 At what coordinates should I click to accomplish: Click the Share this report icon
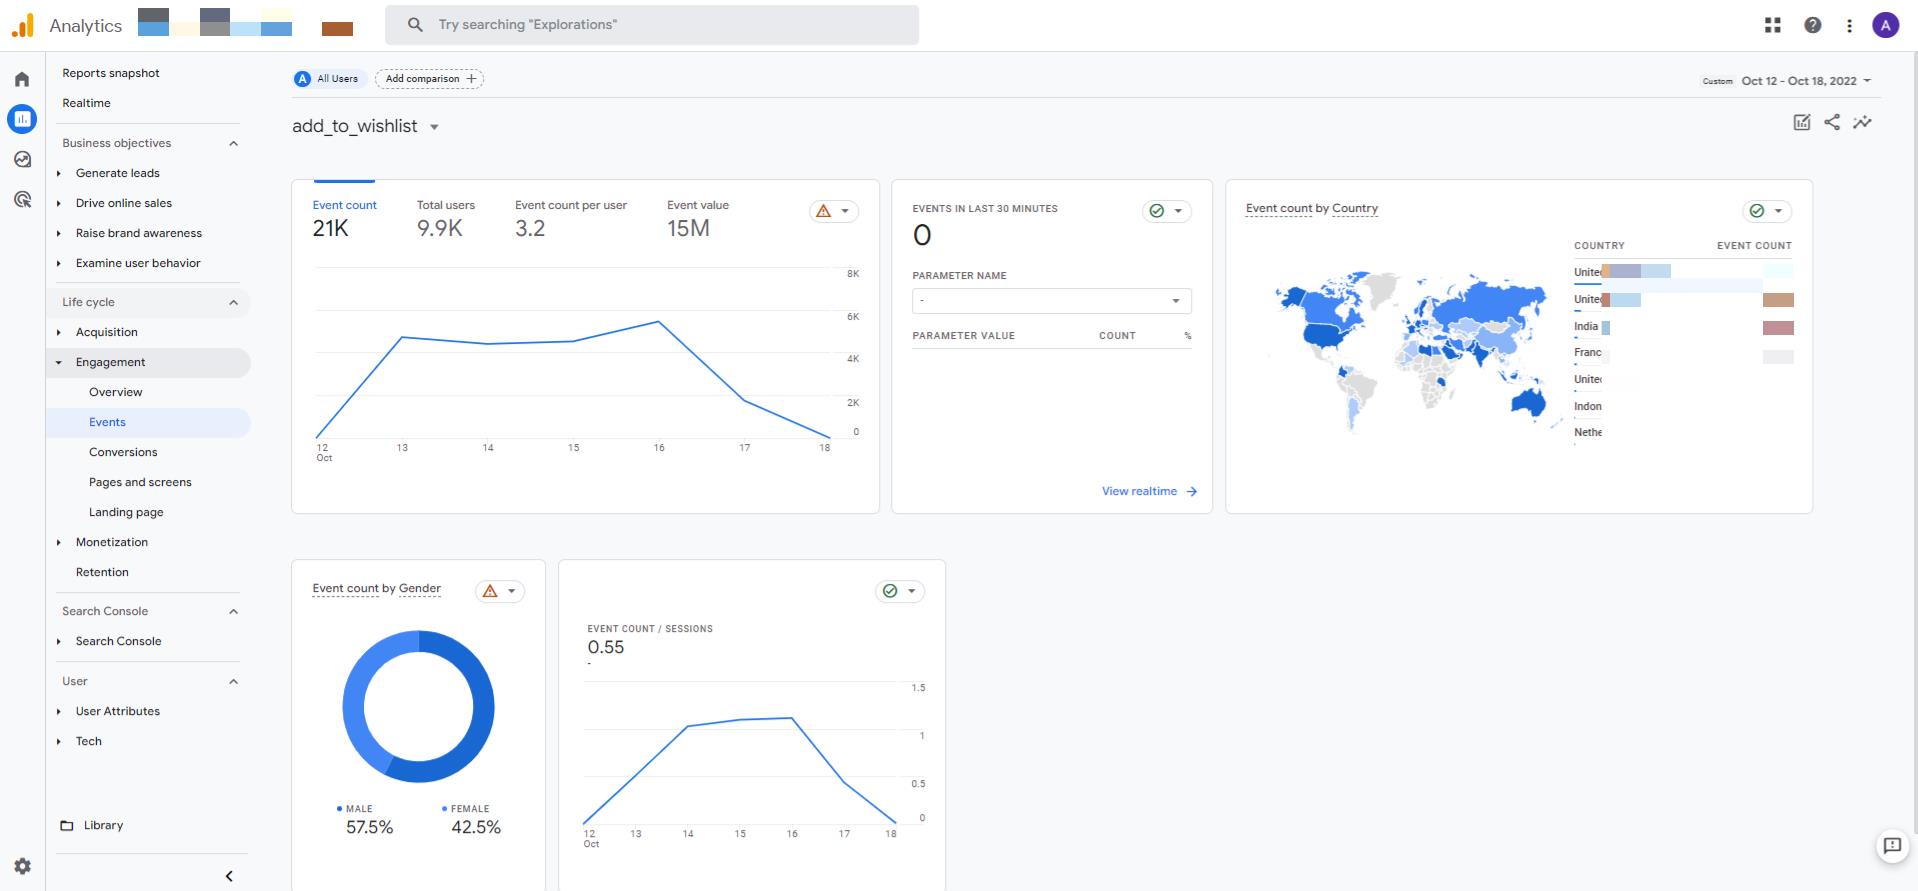point(1832,122)
